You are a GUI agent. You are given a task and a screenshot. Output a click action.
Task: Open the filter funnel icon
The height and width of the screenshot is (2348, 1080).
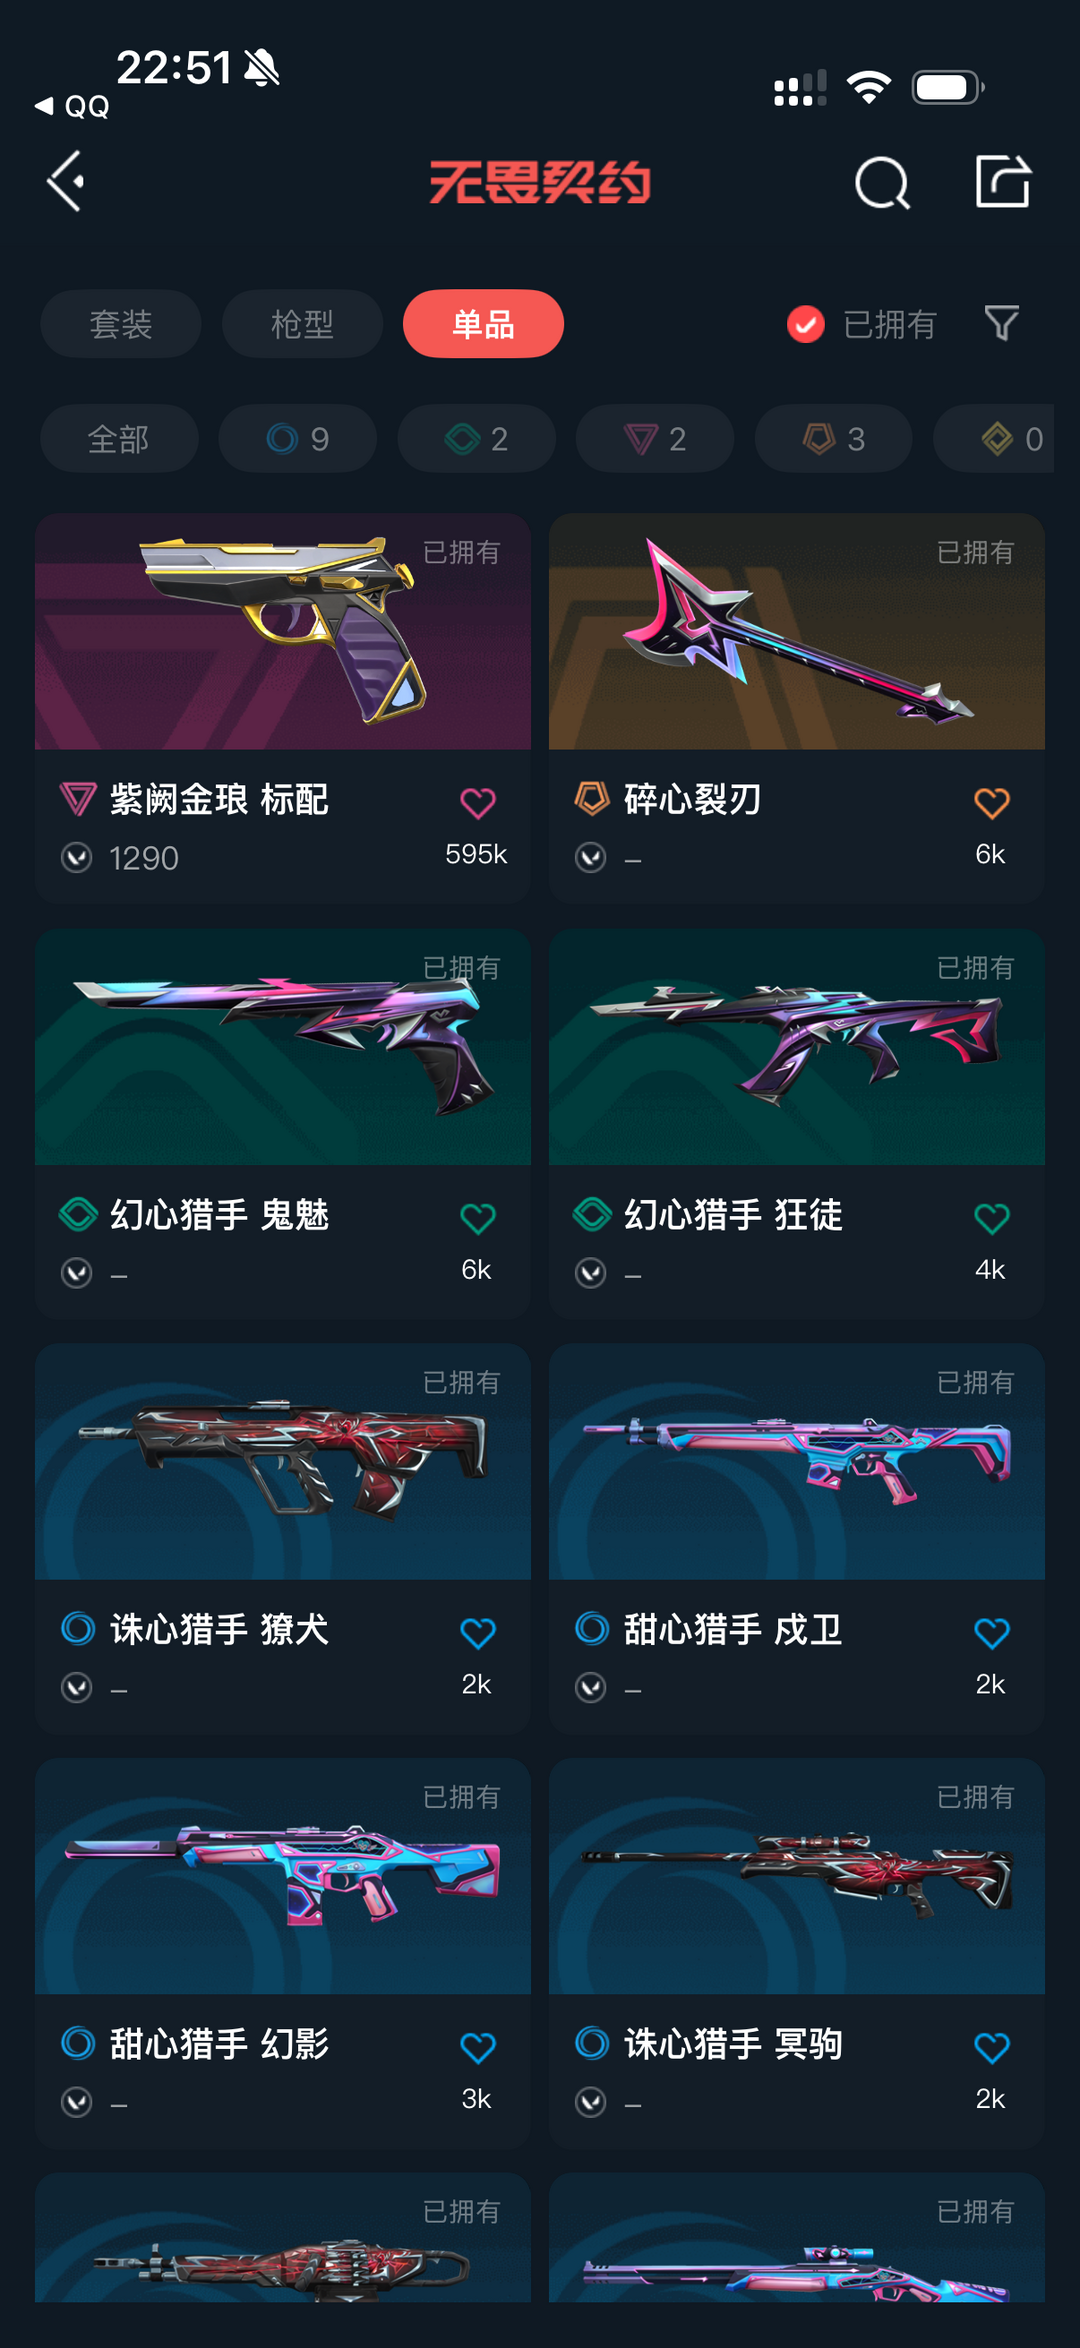coord(1001,323)
